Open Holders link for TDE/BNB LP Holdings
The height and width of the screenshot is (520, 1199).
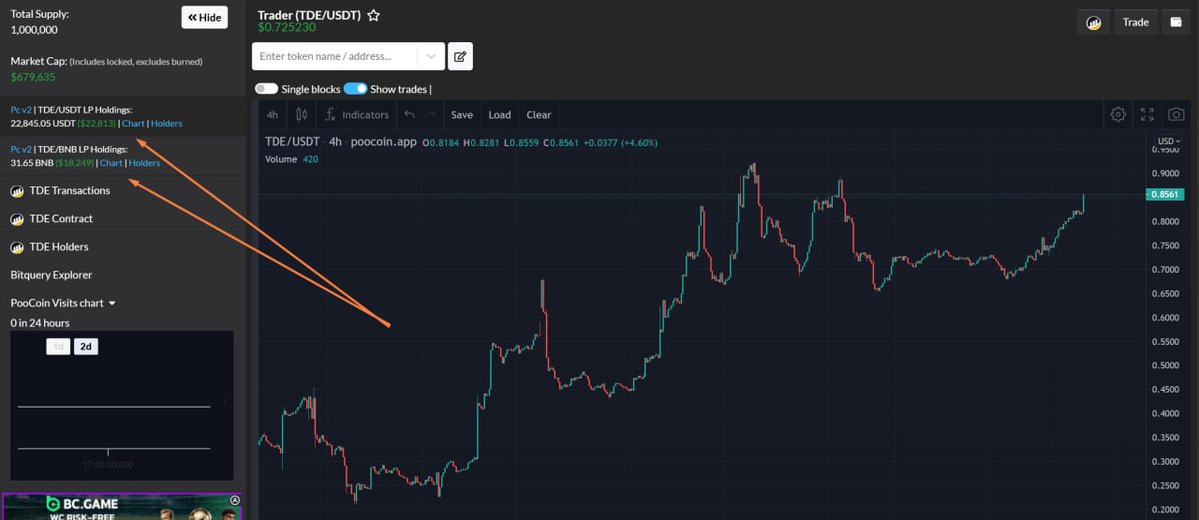[x=145, y=164]
